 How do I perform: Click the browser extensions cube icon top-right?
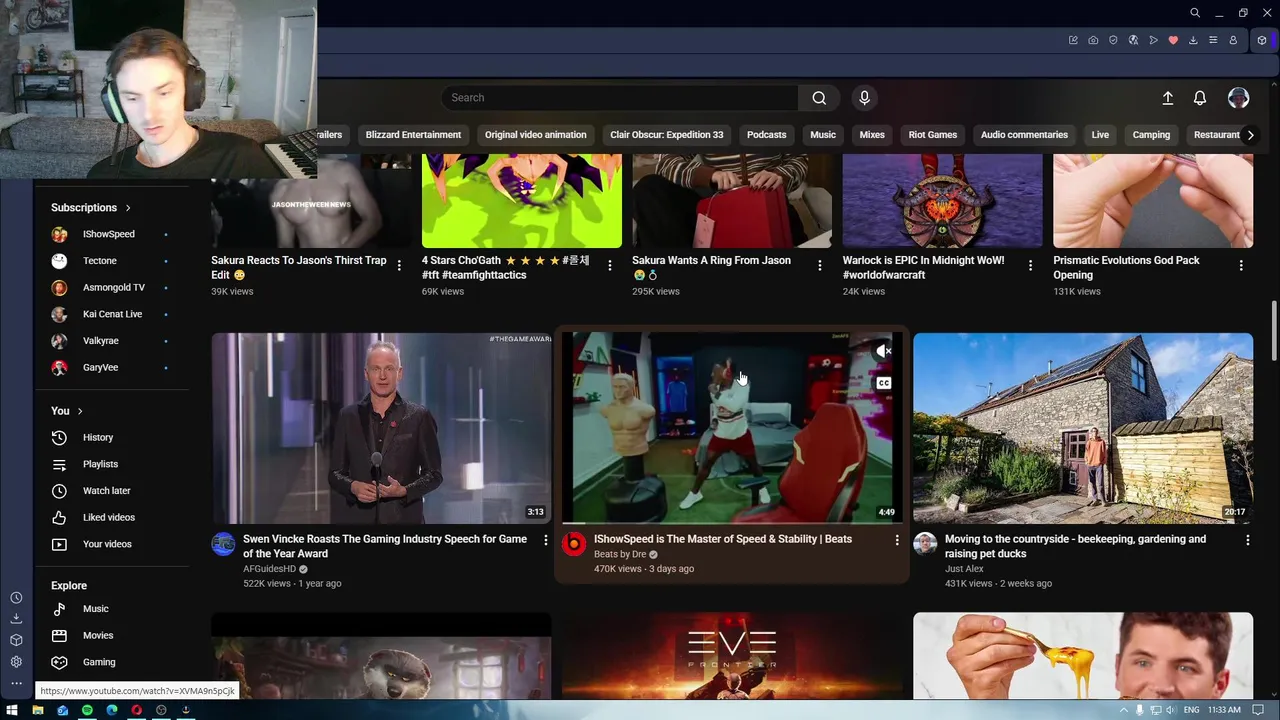(x=1262, y=40)
